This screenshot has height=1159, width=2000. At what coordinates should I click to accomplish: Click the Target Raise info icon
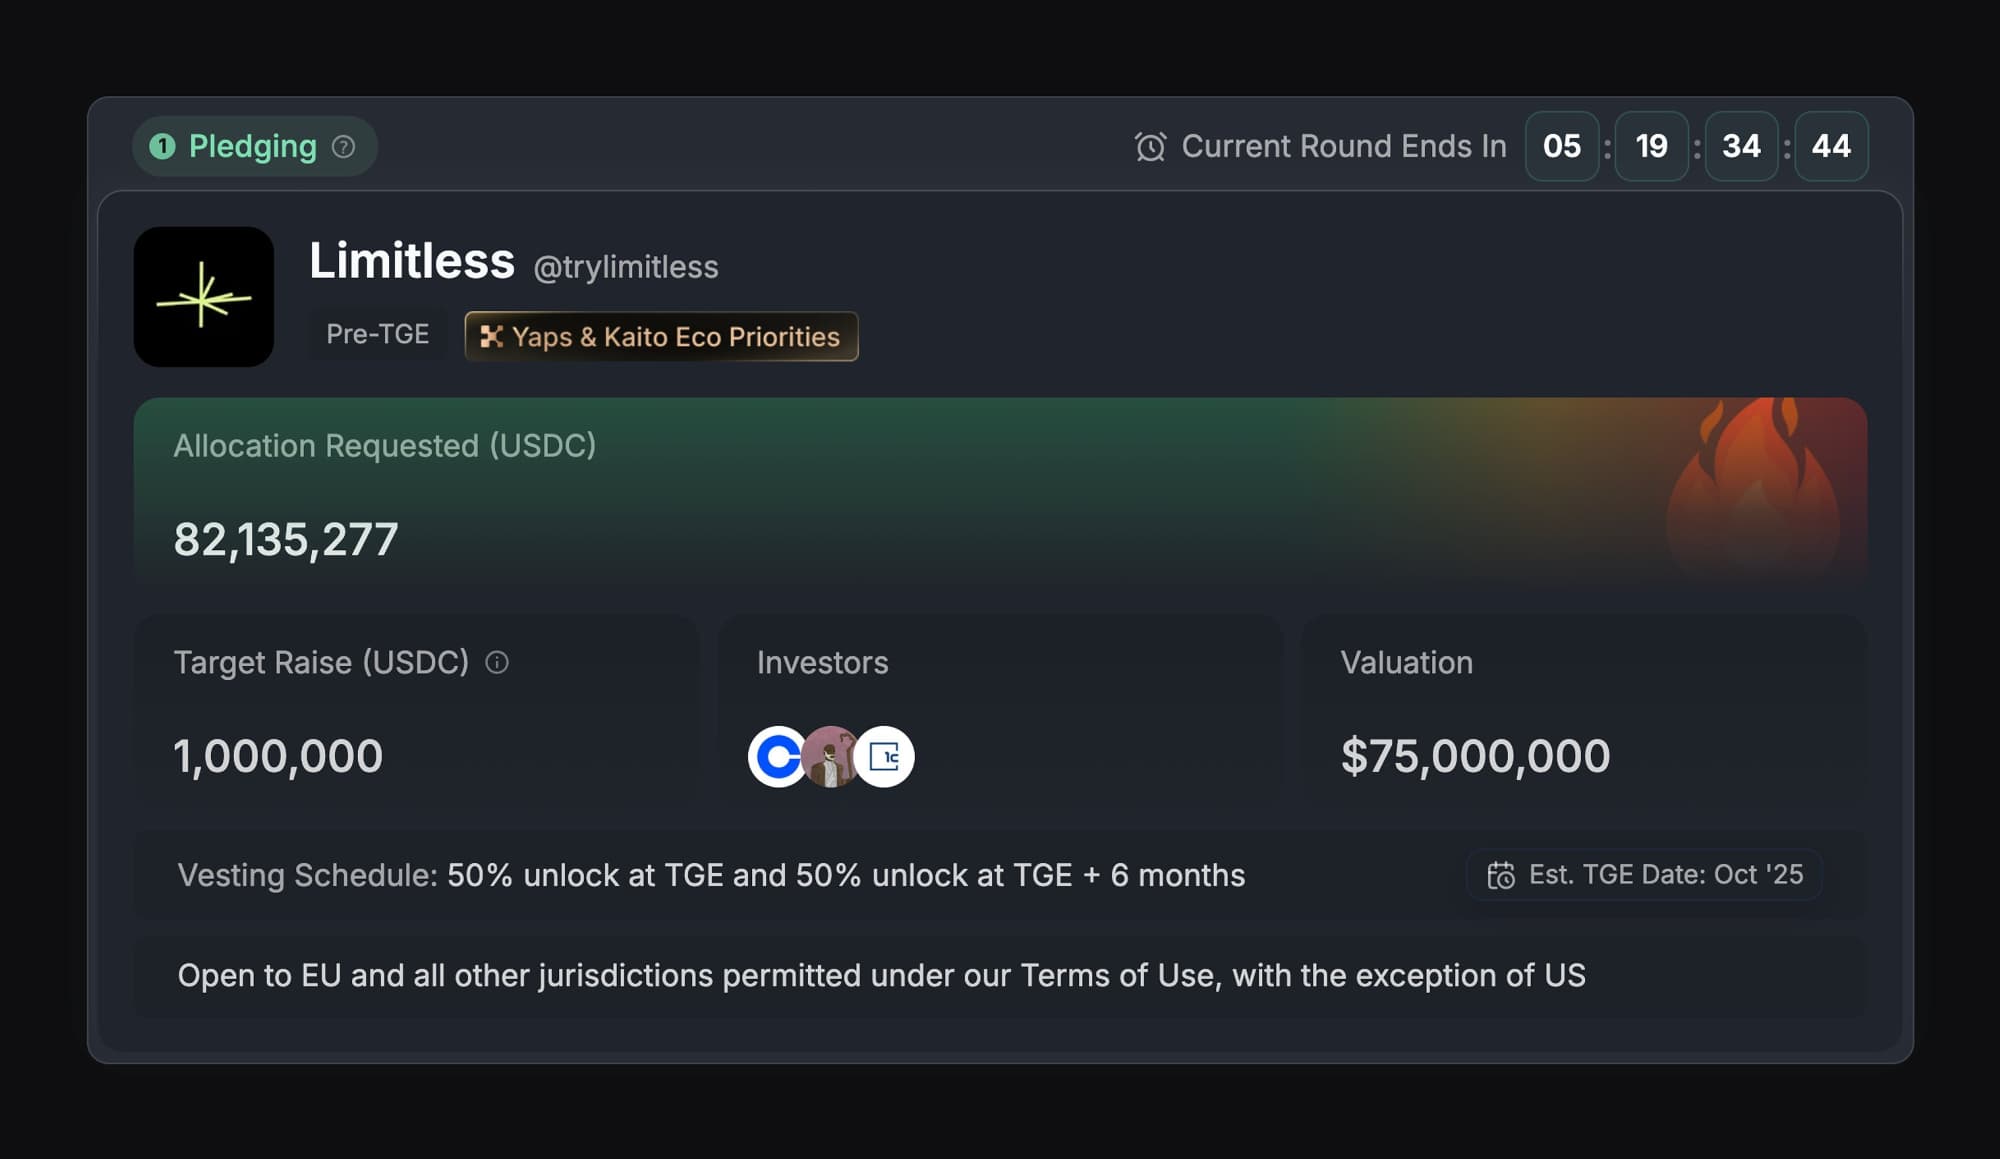pyautogui.click(x=496, y=662)
